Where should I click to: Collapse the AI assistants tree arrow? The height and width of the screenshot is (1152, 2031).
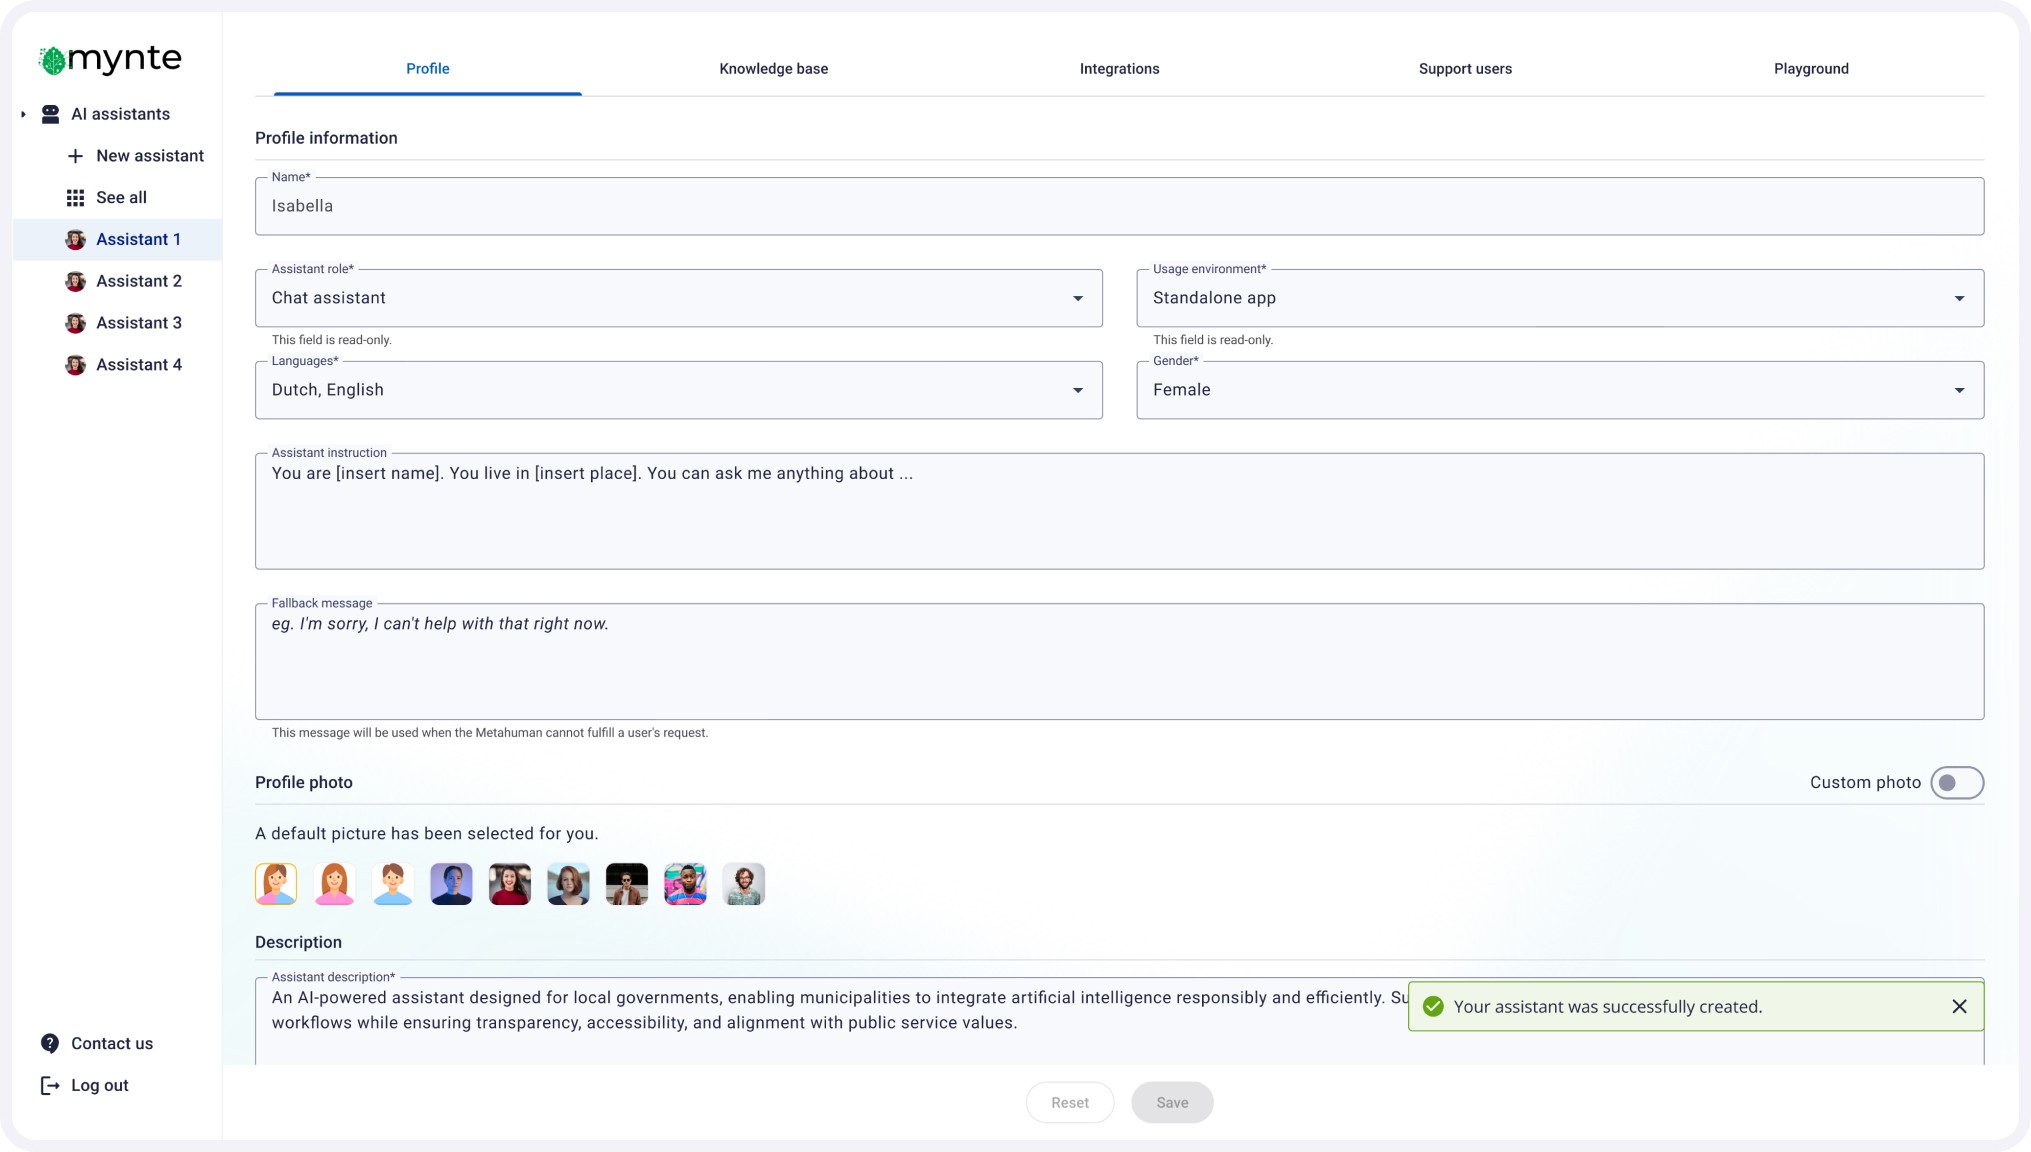point(23,114)
